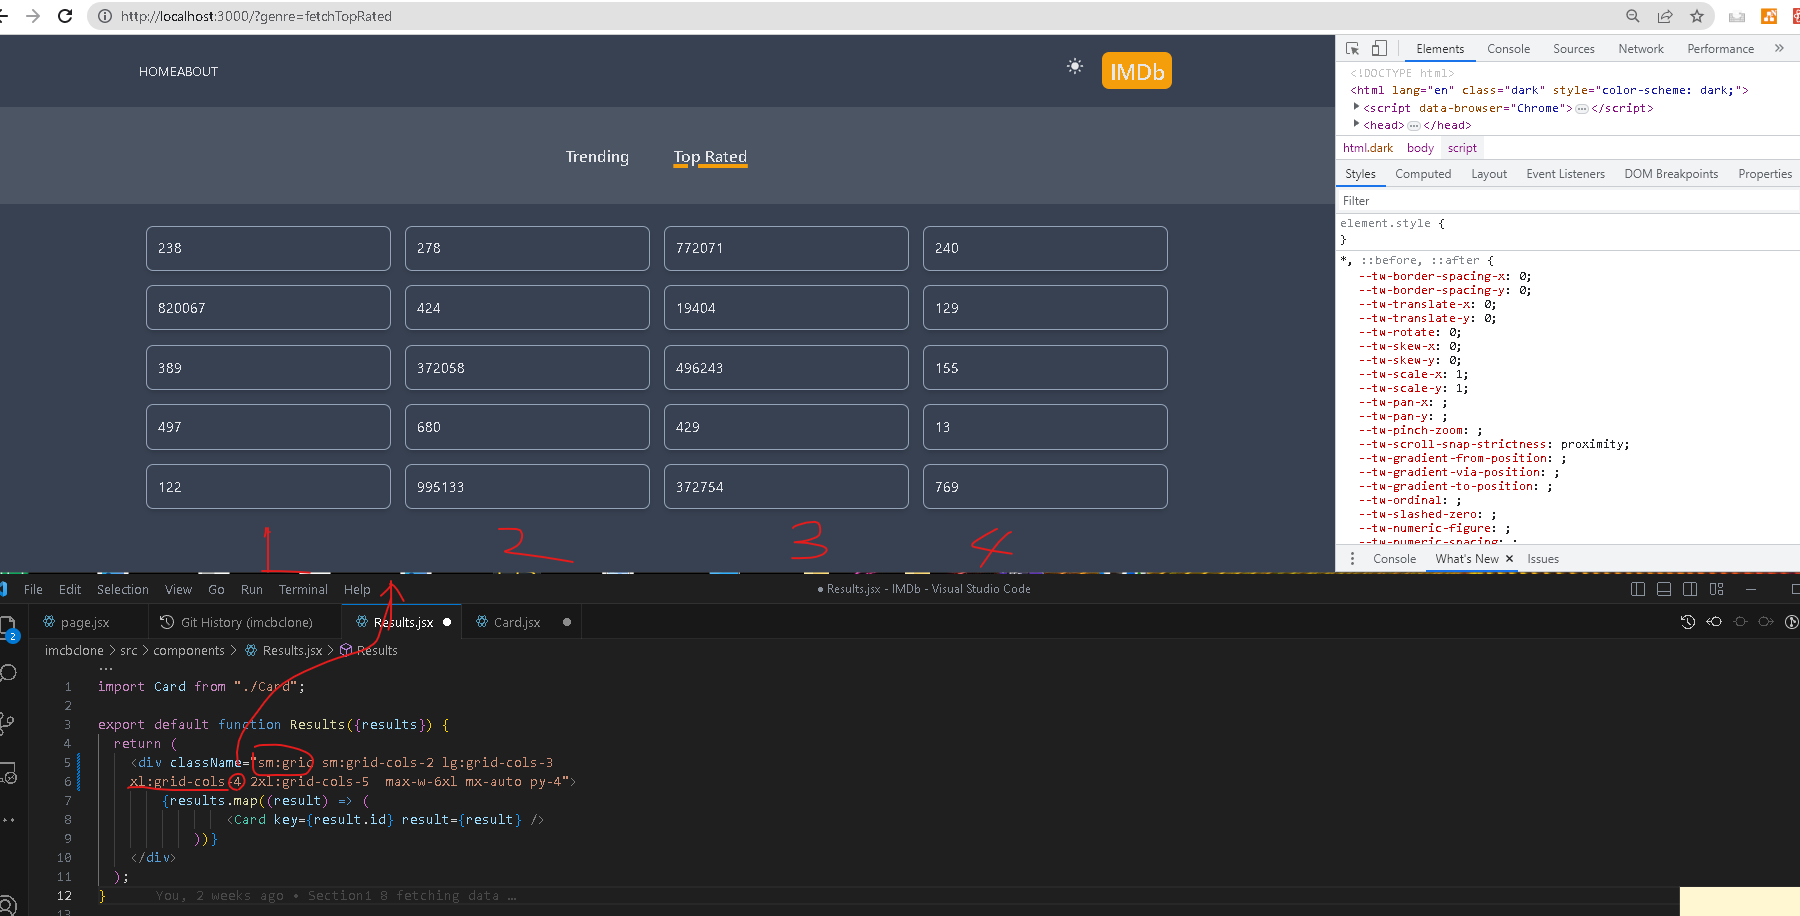This screenshot has height=916, width=1800.
Task: Open file history timeline icon in editor toolbar
Action: click(1688, 622)
